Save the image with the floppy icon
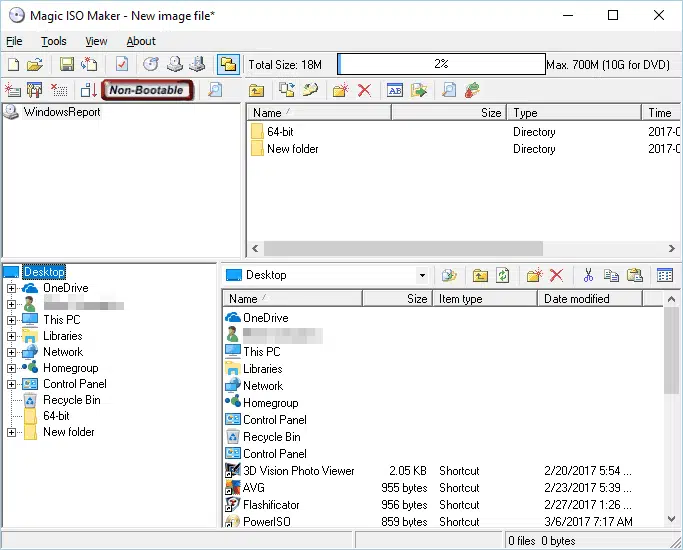This screenshot has height=550, width=683. click(x=67, y=64)
